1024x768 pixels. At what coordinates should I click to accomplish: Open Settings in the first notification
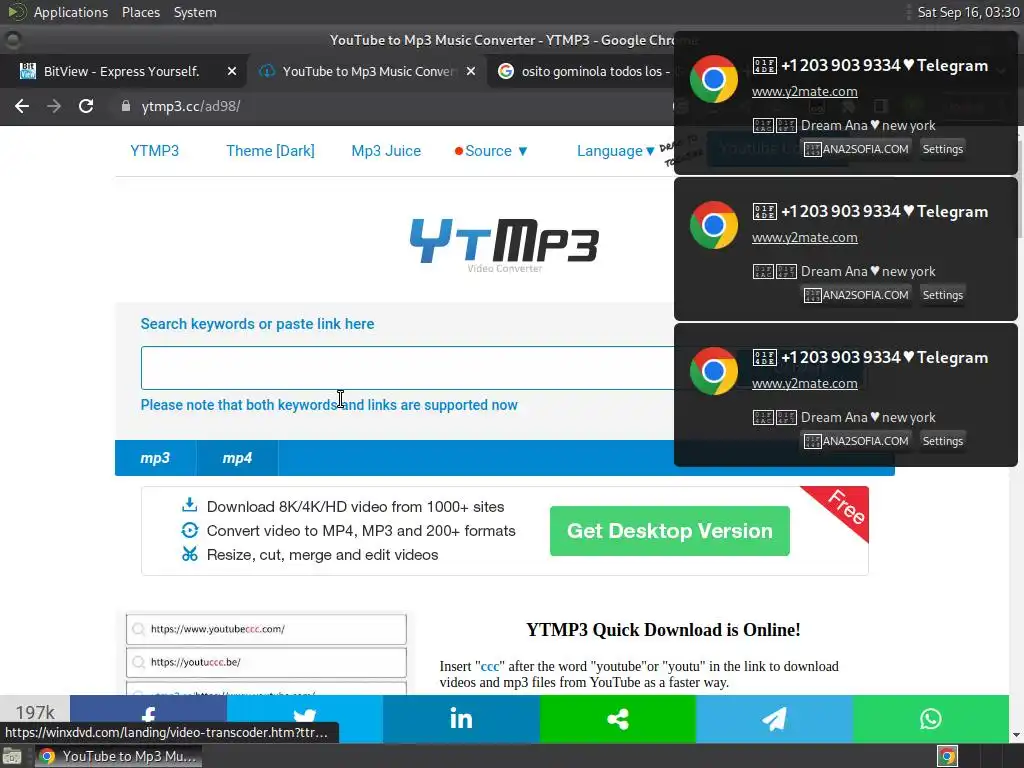pos(942,149)
